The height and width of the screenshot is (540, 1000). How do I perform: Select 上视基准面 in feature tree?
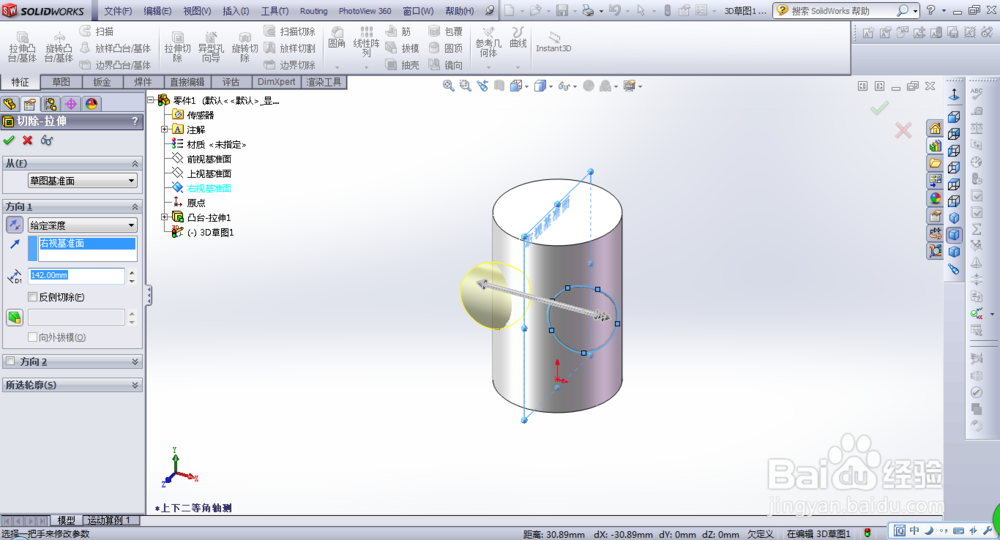point(209,173)
